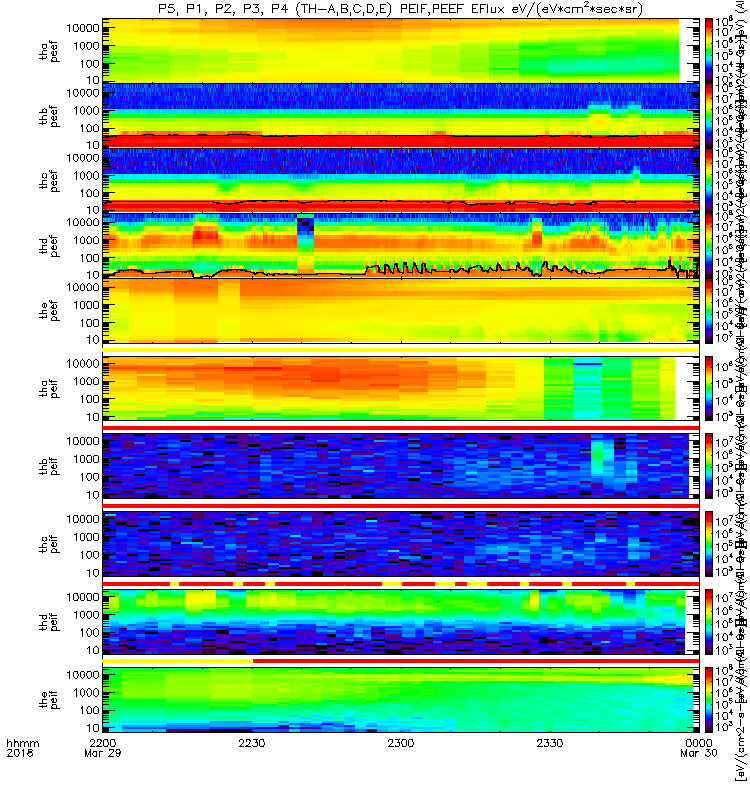
Task: Click the 2300 time axis tick label
Action: click(x=401, y=743)
